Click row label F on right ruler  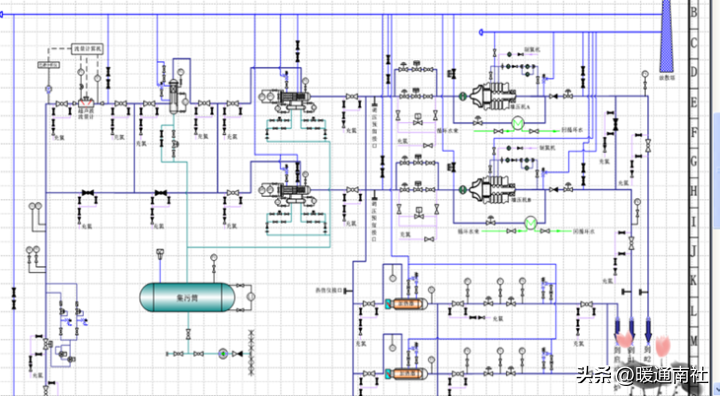[694, 132]
